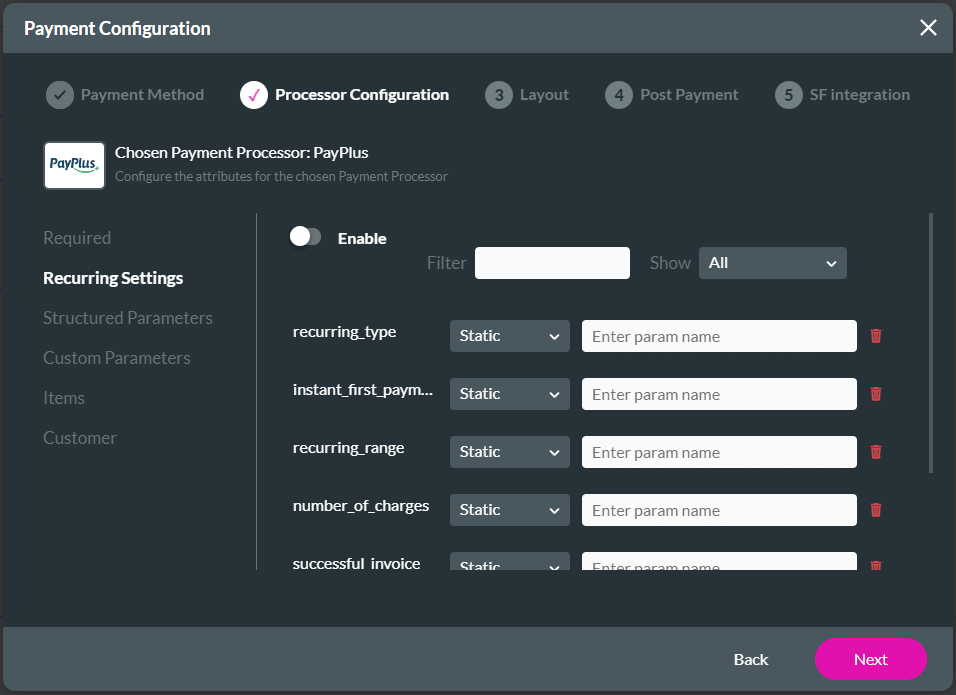Image resolution: width=956 pixels, height=695 pixels.
Task: Toggle the Enable recurring switch
Action: [x=305, y=237]
